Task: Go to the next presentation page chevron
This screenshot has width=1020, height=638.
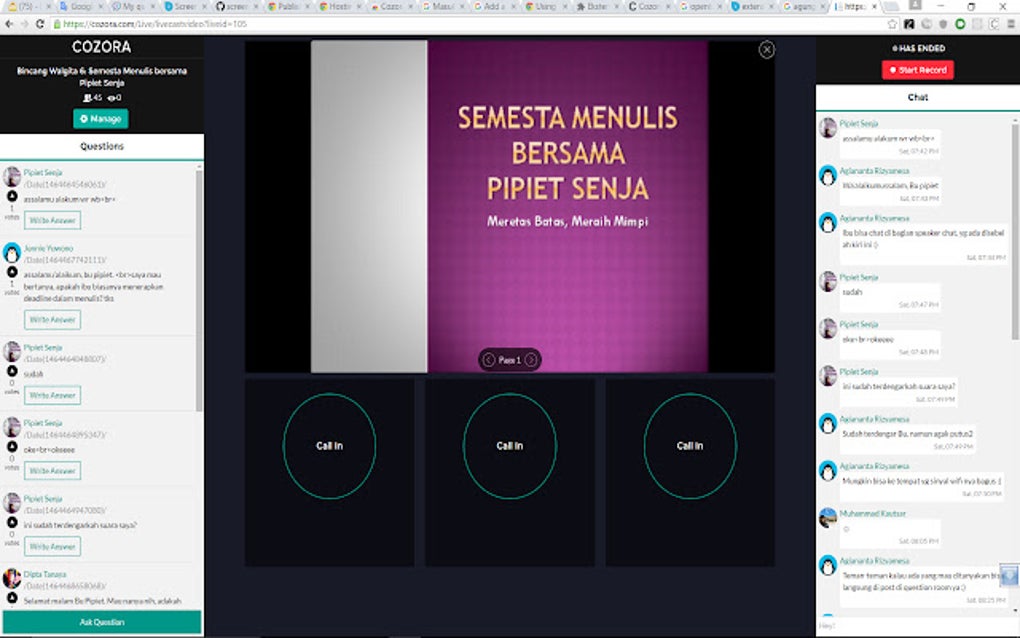Action: pyautogui.click(x=530, y=360)
